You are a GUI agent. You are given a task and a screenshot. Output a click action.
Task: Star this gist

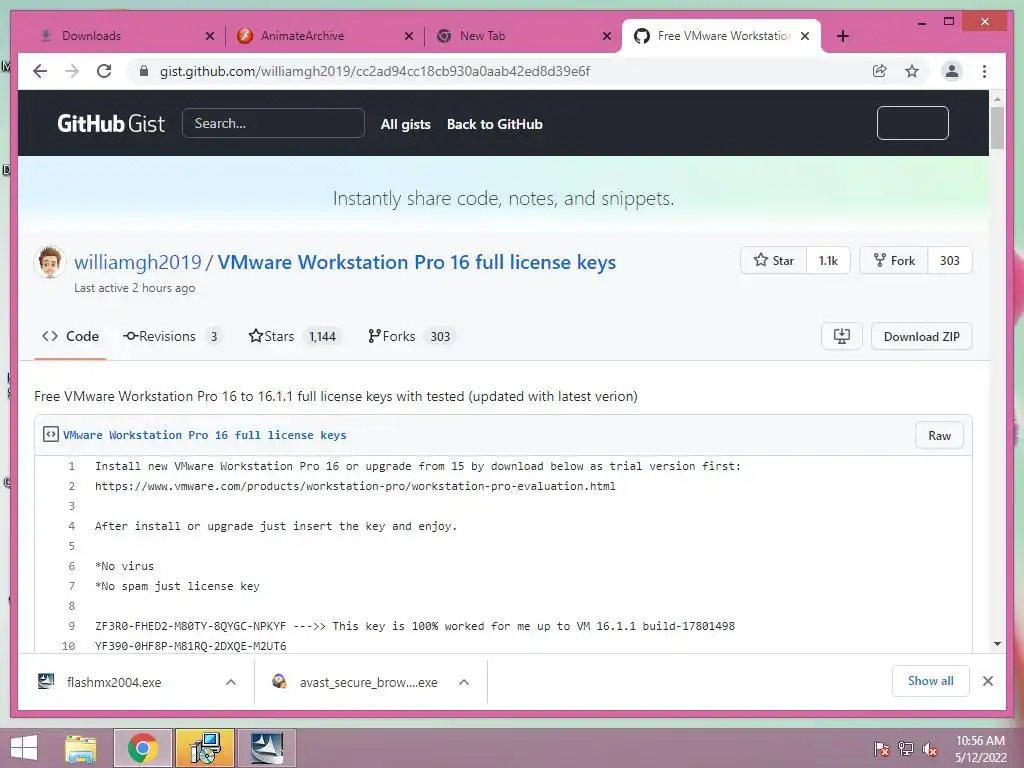774,261
